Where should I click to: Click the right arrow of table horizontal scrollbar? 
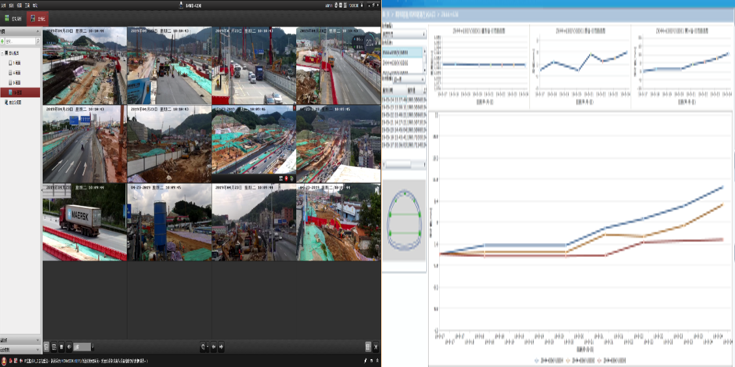click(425, 165)
